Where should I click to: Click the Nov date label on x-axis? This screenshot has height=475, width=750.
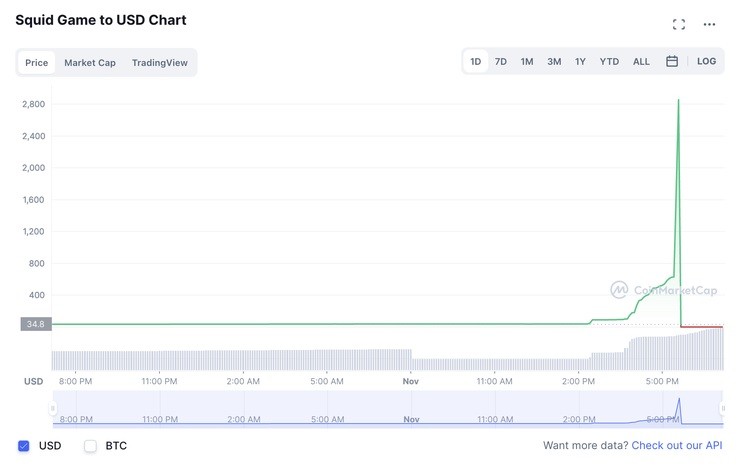tap(410, 381)
